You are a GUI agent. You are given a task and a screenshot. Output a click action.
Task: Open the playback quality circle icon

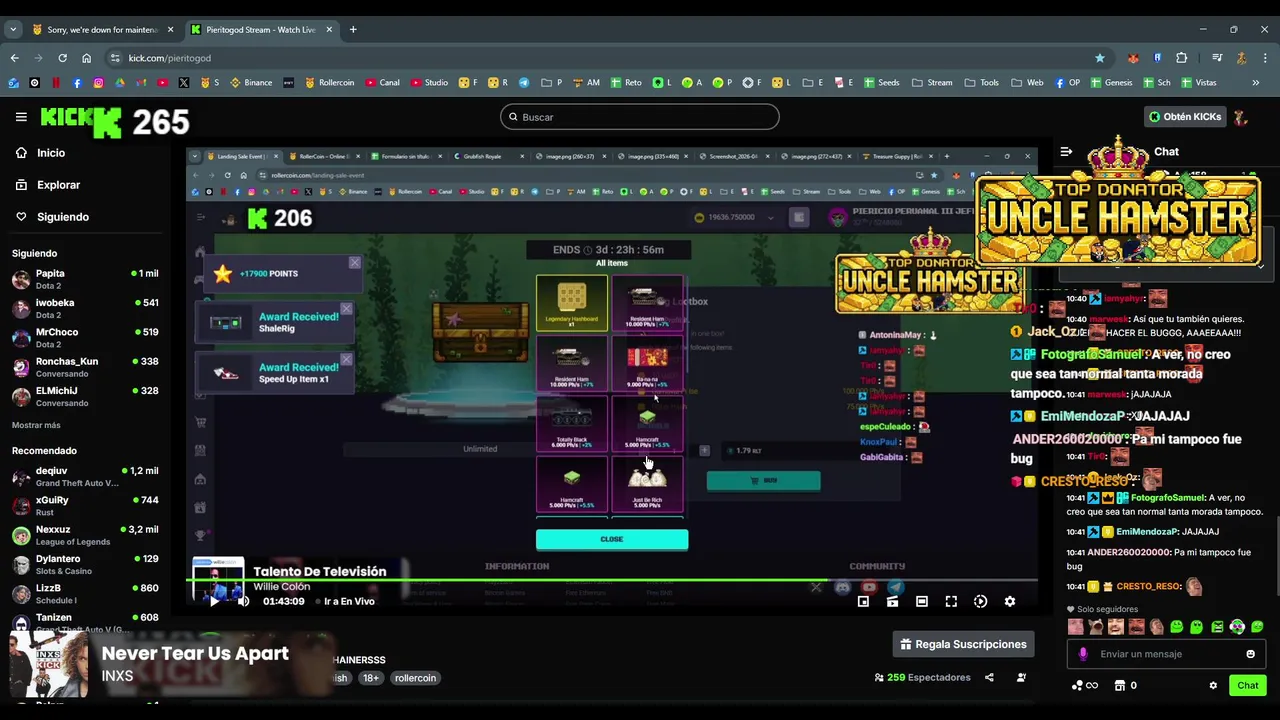tap(980, 601)
